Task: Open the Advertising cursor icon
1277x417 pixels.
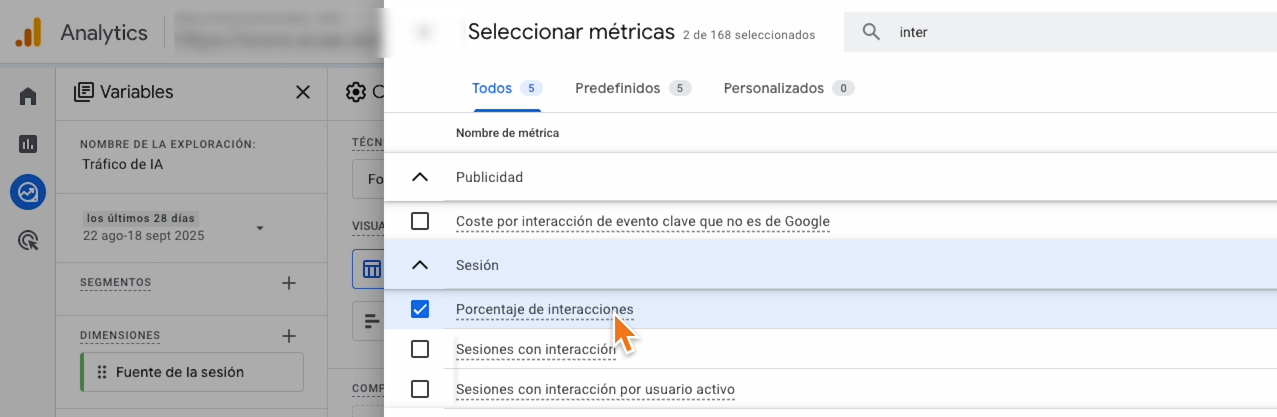Action: click(x=28, y=240)
